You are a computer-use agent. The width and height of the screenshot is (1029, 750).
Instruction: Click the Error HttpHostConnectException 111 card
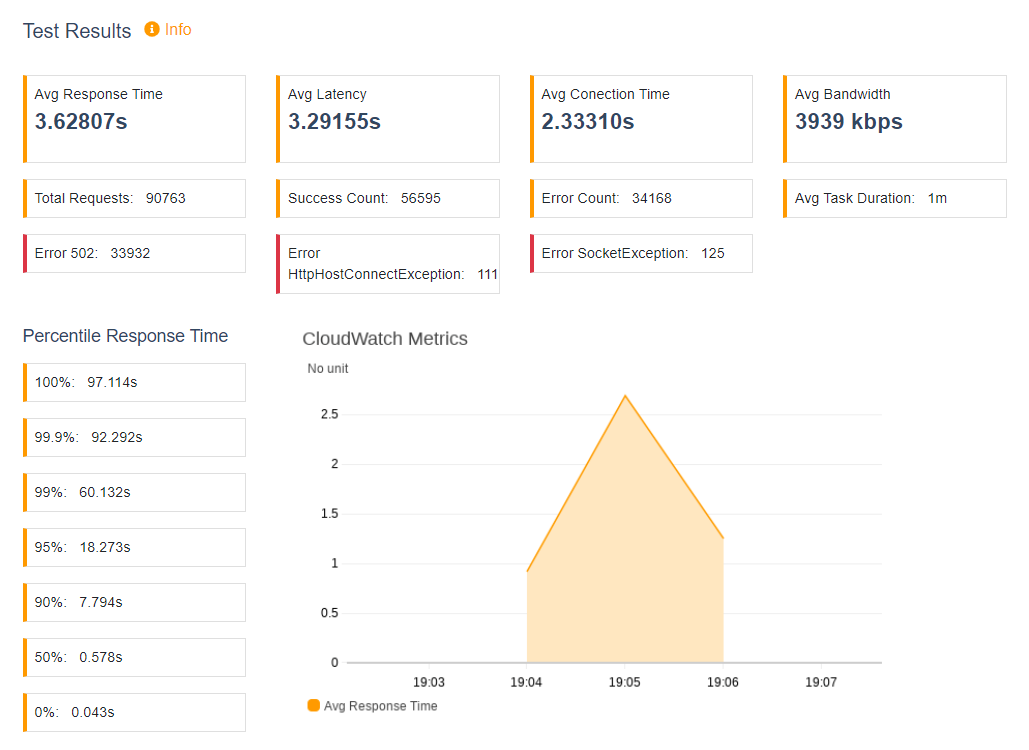(388, 264)
